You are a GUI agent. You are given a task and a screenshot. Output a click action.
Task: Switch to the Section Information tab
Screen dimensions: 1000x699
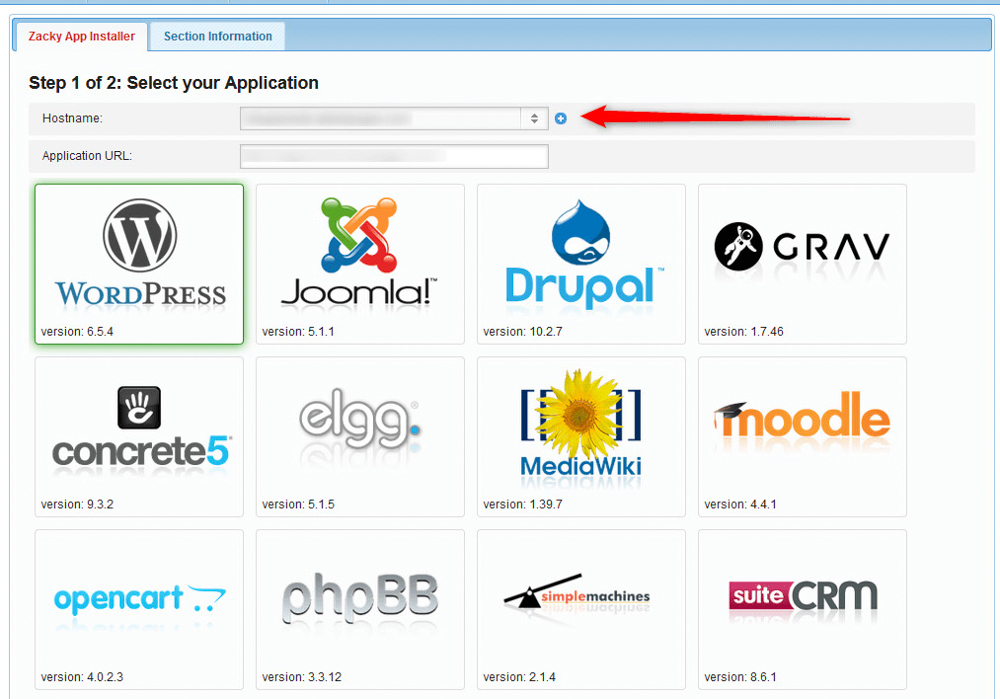(217, 36)
